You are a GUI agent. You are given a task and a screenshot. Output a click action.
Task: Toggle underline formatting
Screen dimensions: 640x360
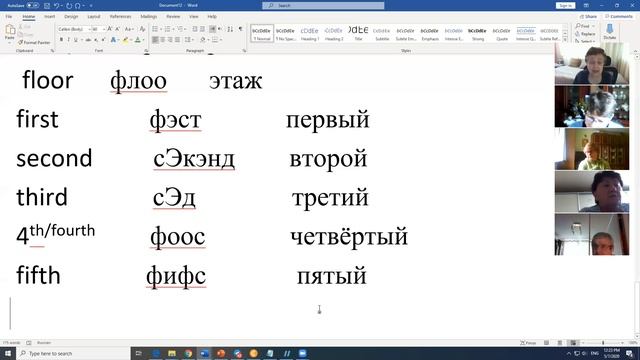pyautogui.click(x=76, y=40)
